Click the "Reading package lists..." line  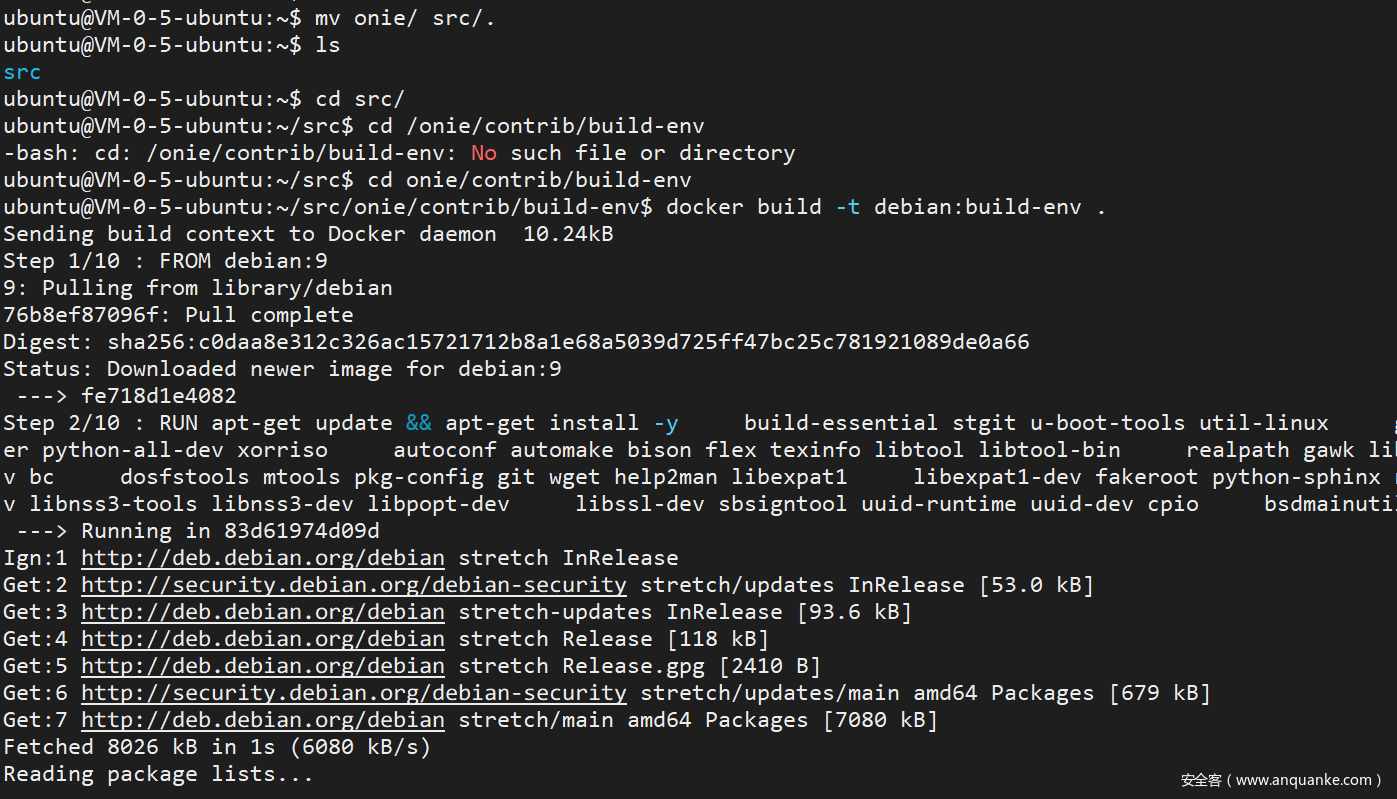coord(158,774)
